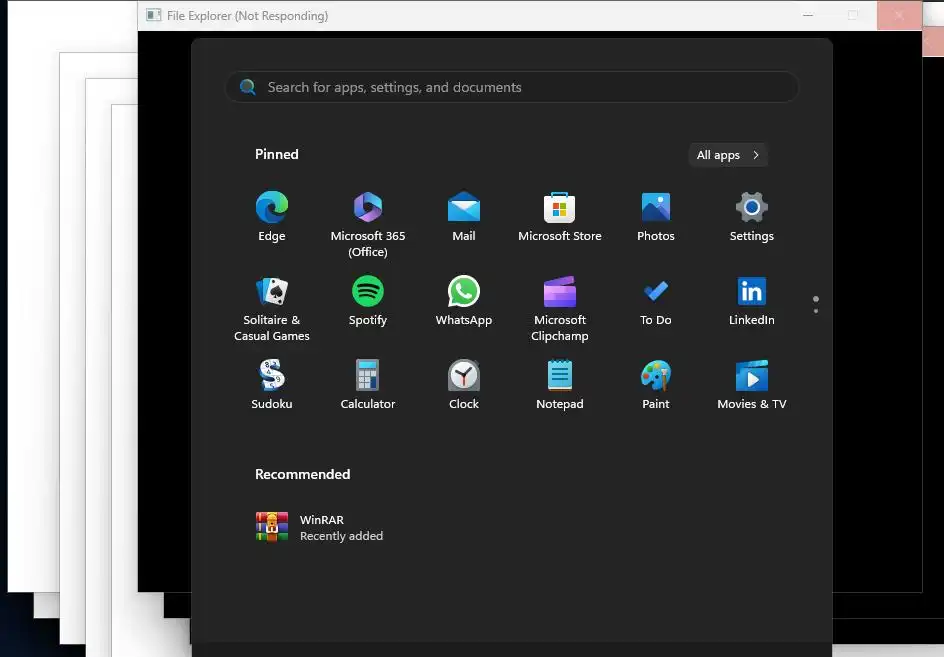Image resolution: width=944 pixels, height=657 pixels.
Task: Open recently added WinRAR
Action: click(x=320, y=527)
